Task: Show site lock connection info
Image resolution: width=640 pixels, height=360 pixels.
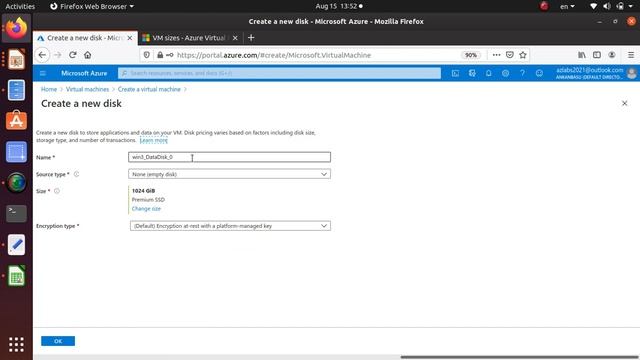Action: point(160,55)
